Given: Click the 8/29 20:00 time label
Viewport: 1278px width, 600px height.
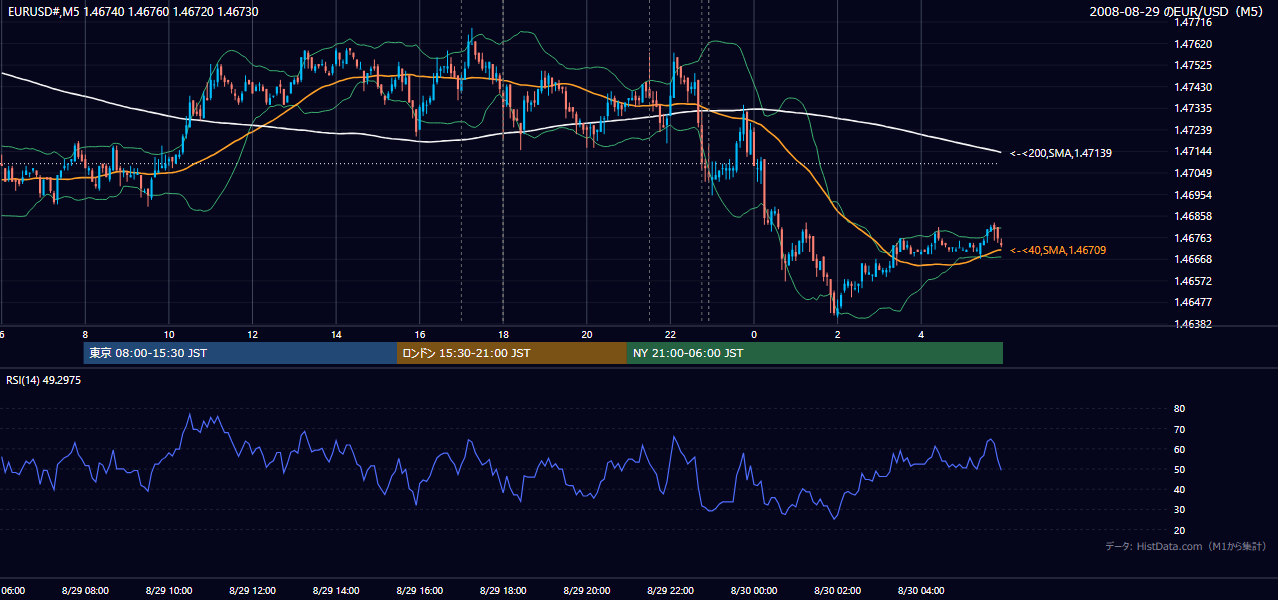Looking at the screenshot, I should pyautogui.click(x=586, y=590).
